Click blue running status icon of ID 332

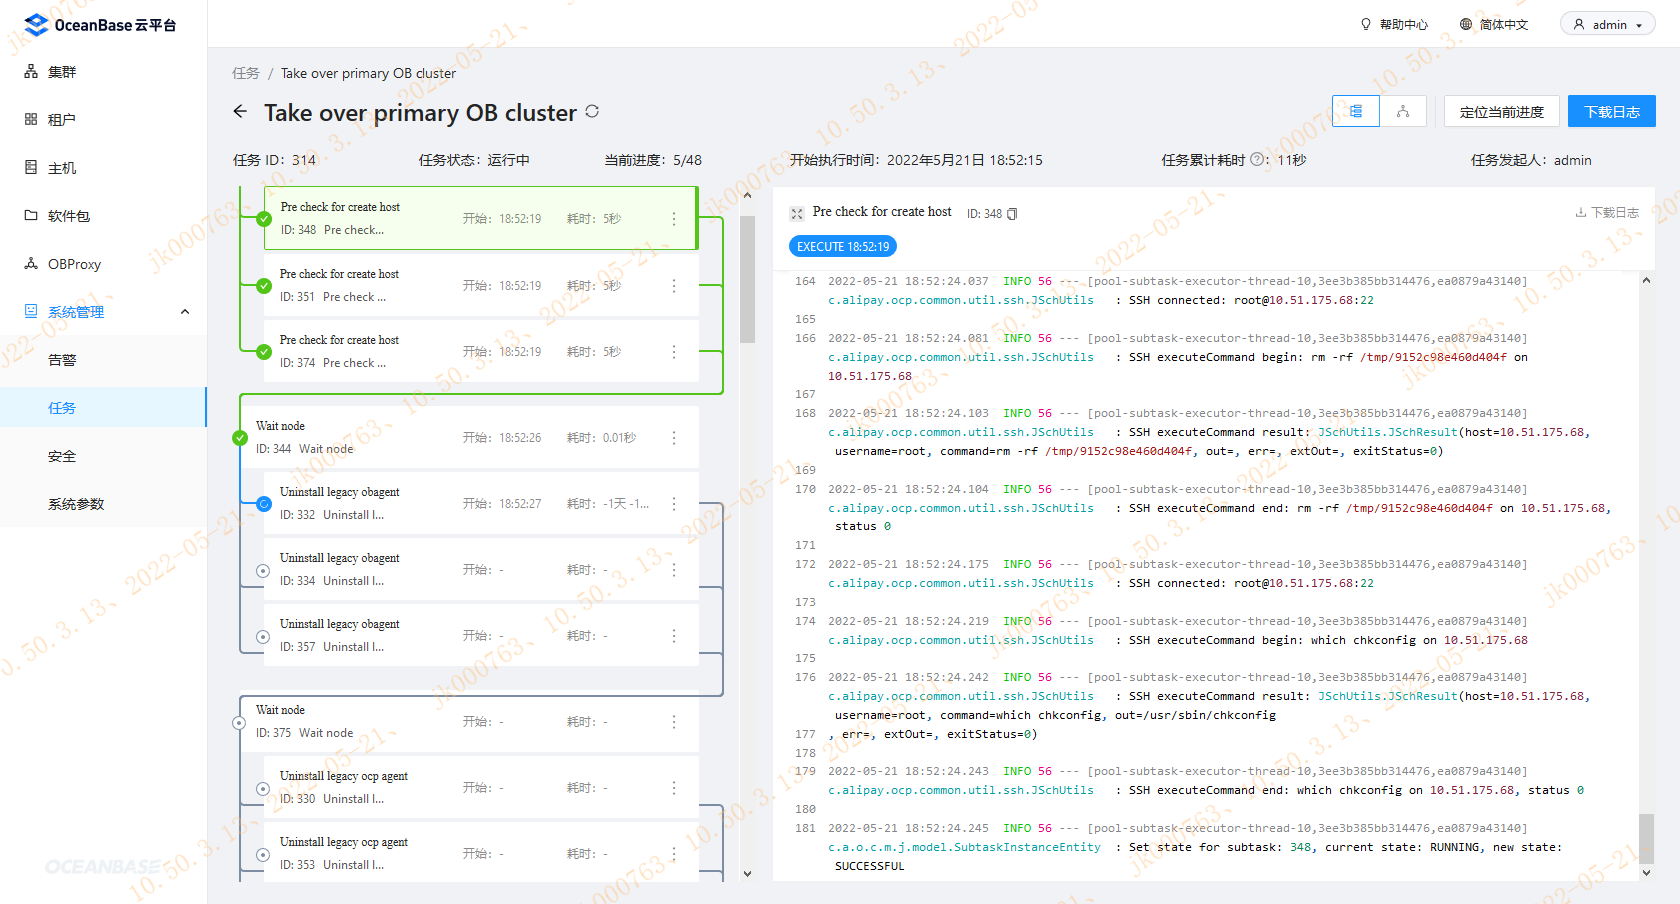click(x=264, y=504)
